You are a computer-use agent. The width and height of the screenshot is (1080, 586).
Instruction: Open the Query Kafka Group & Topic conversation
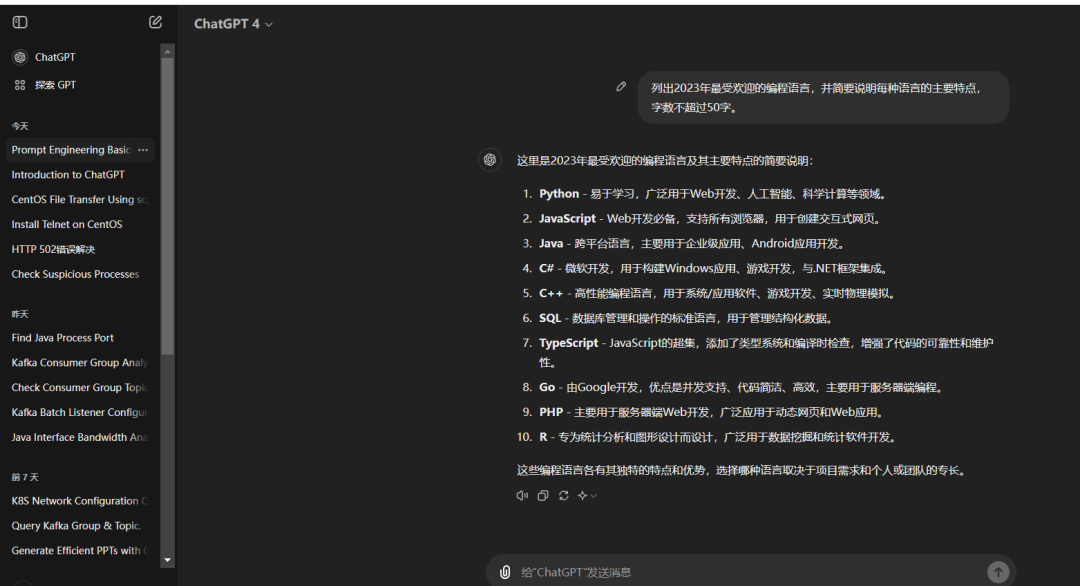pyautogui.click(x=76, y=525)
